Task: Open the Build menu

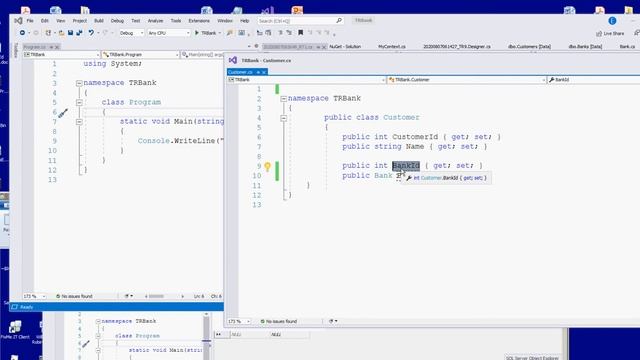Action: coord(99,21)
